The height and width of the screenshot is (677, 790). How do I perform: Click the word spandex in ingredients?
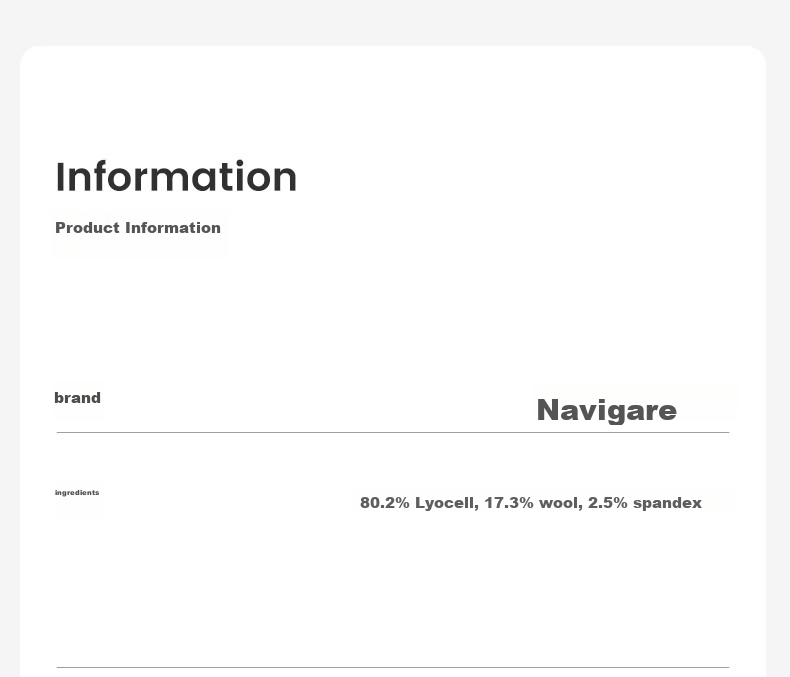pyautogui.click(x=667, y=503)
